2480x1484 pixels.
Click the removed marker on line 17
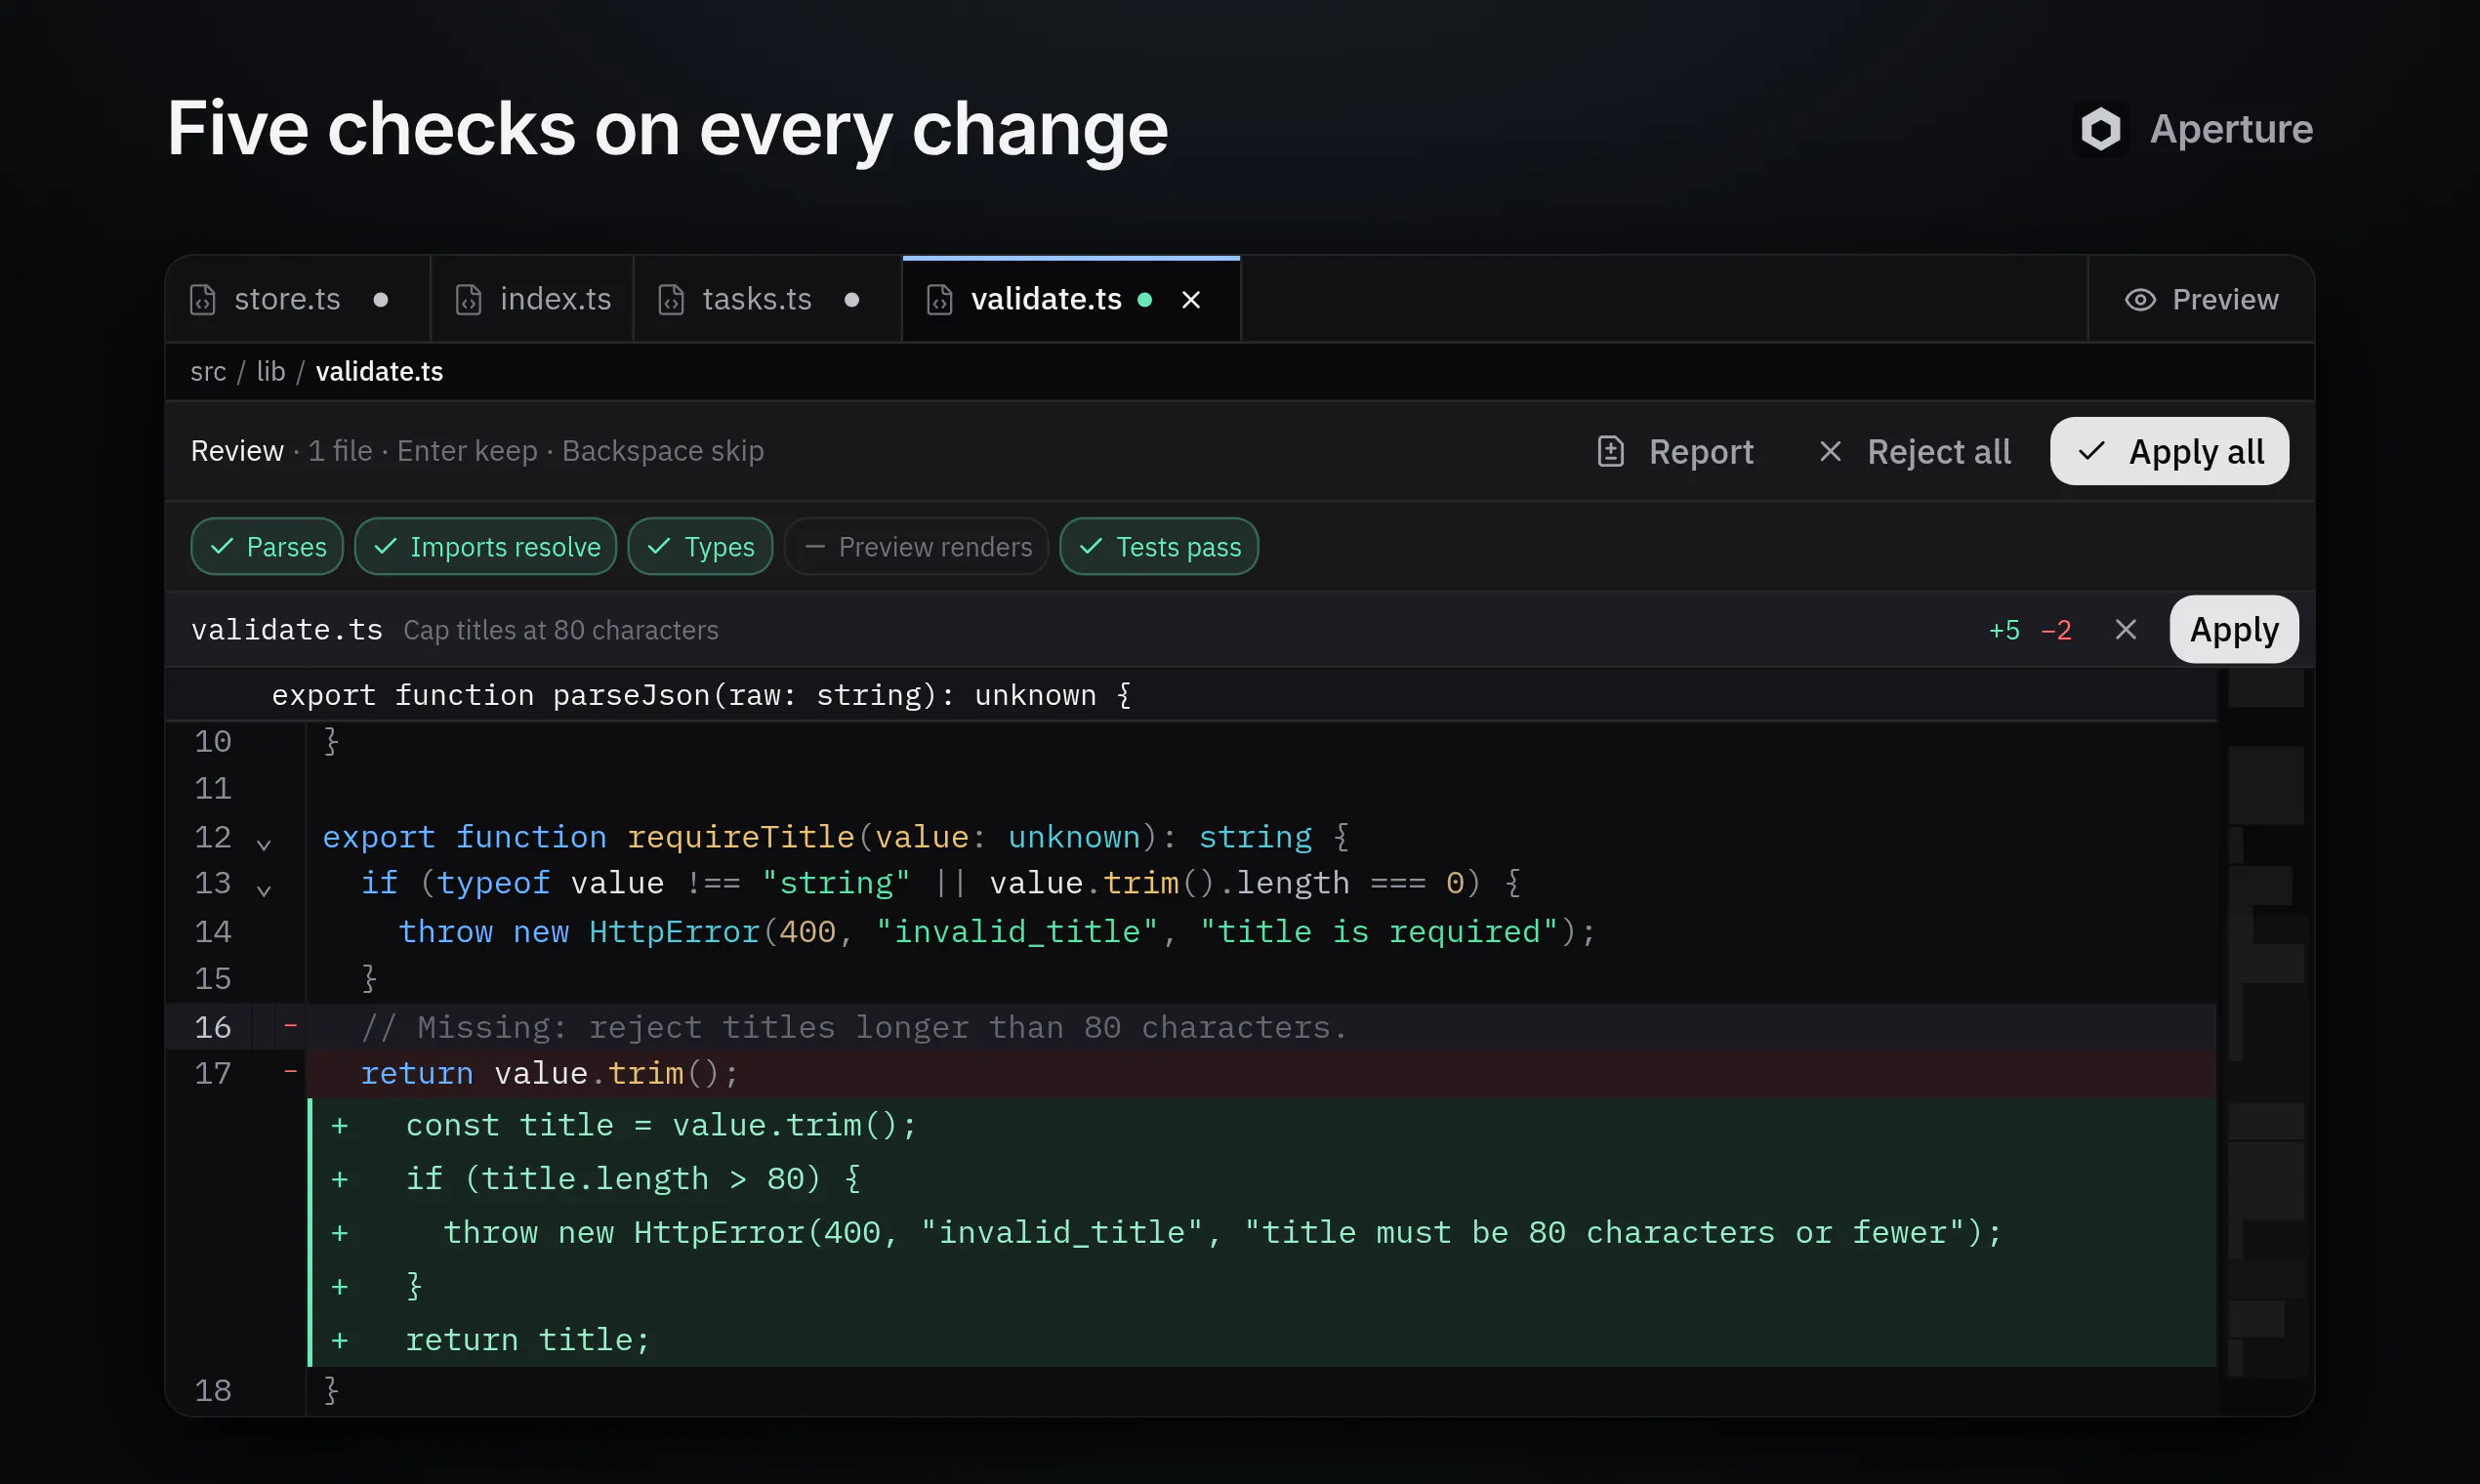click(290, 1071)
